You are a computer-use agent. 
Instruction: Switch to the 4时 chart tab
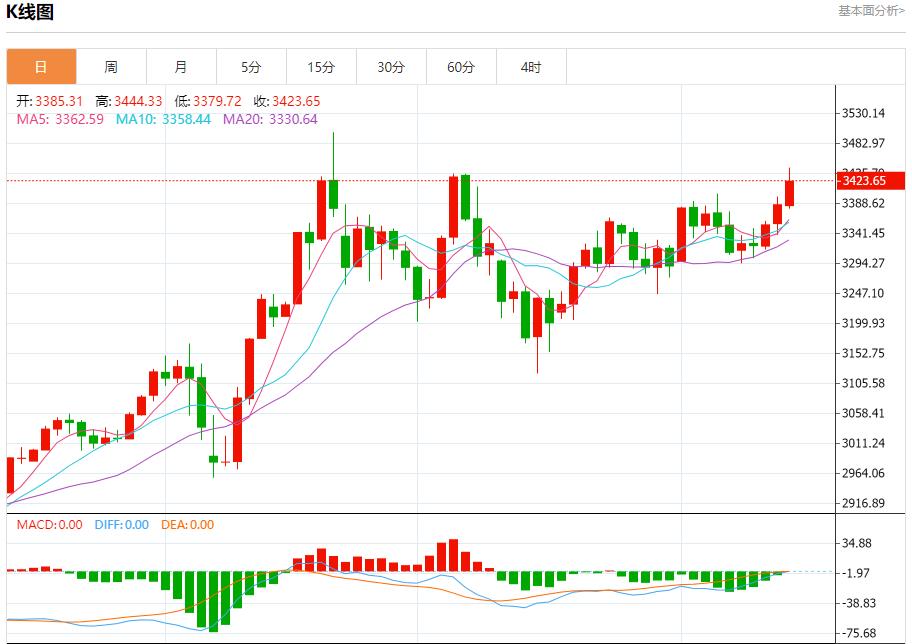(x=531, y=67)
